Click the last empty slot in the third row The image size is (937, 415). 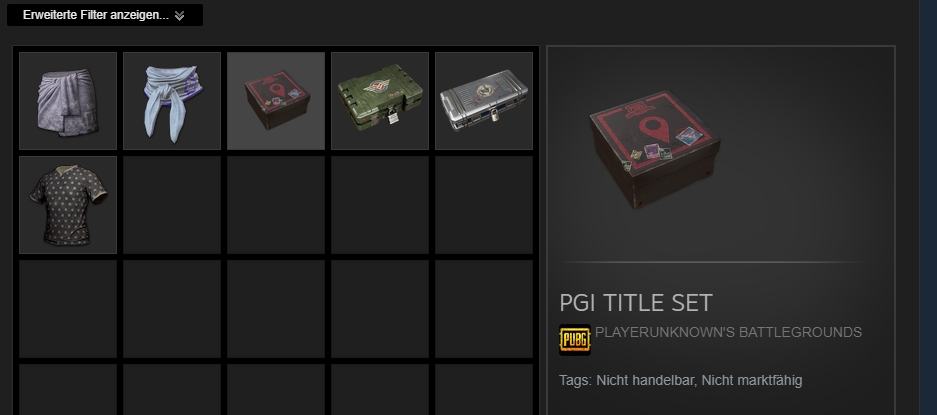(484, 309)
